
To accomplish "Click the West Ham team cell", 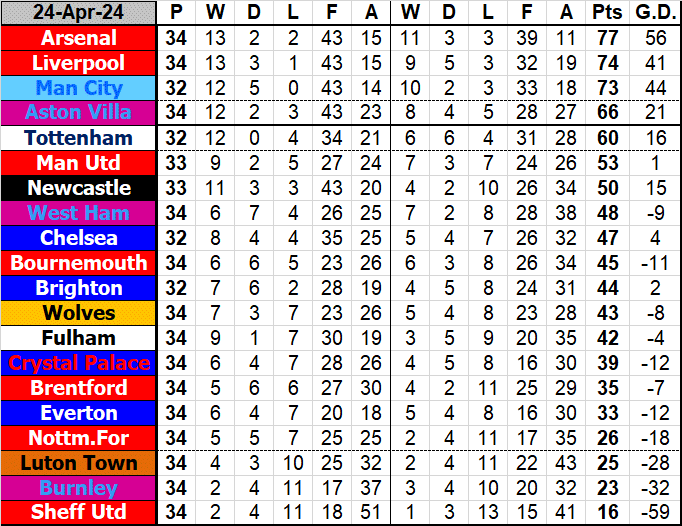I will (78, 213).
